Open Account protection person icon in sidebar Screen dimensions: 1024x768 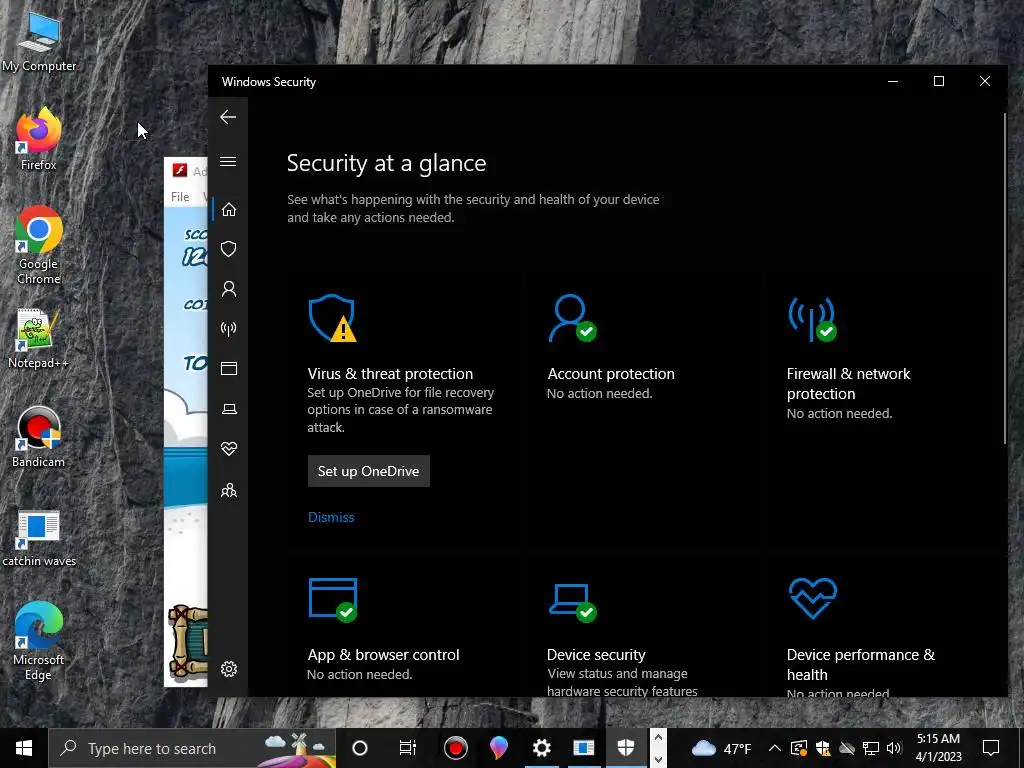coord(229,289)
